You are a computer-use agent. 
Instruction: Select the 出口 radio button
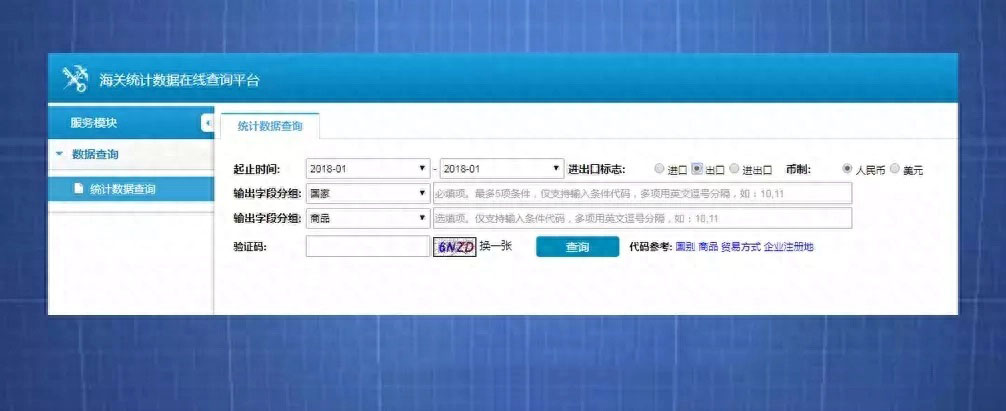697,169
